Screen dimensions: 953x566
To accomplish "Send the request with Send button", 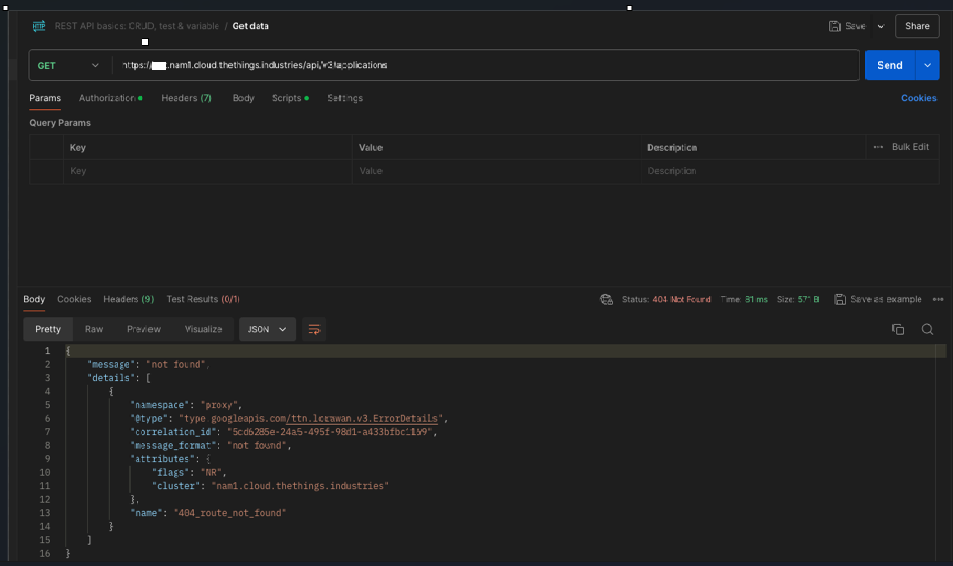I will pos(890,65).
